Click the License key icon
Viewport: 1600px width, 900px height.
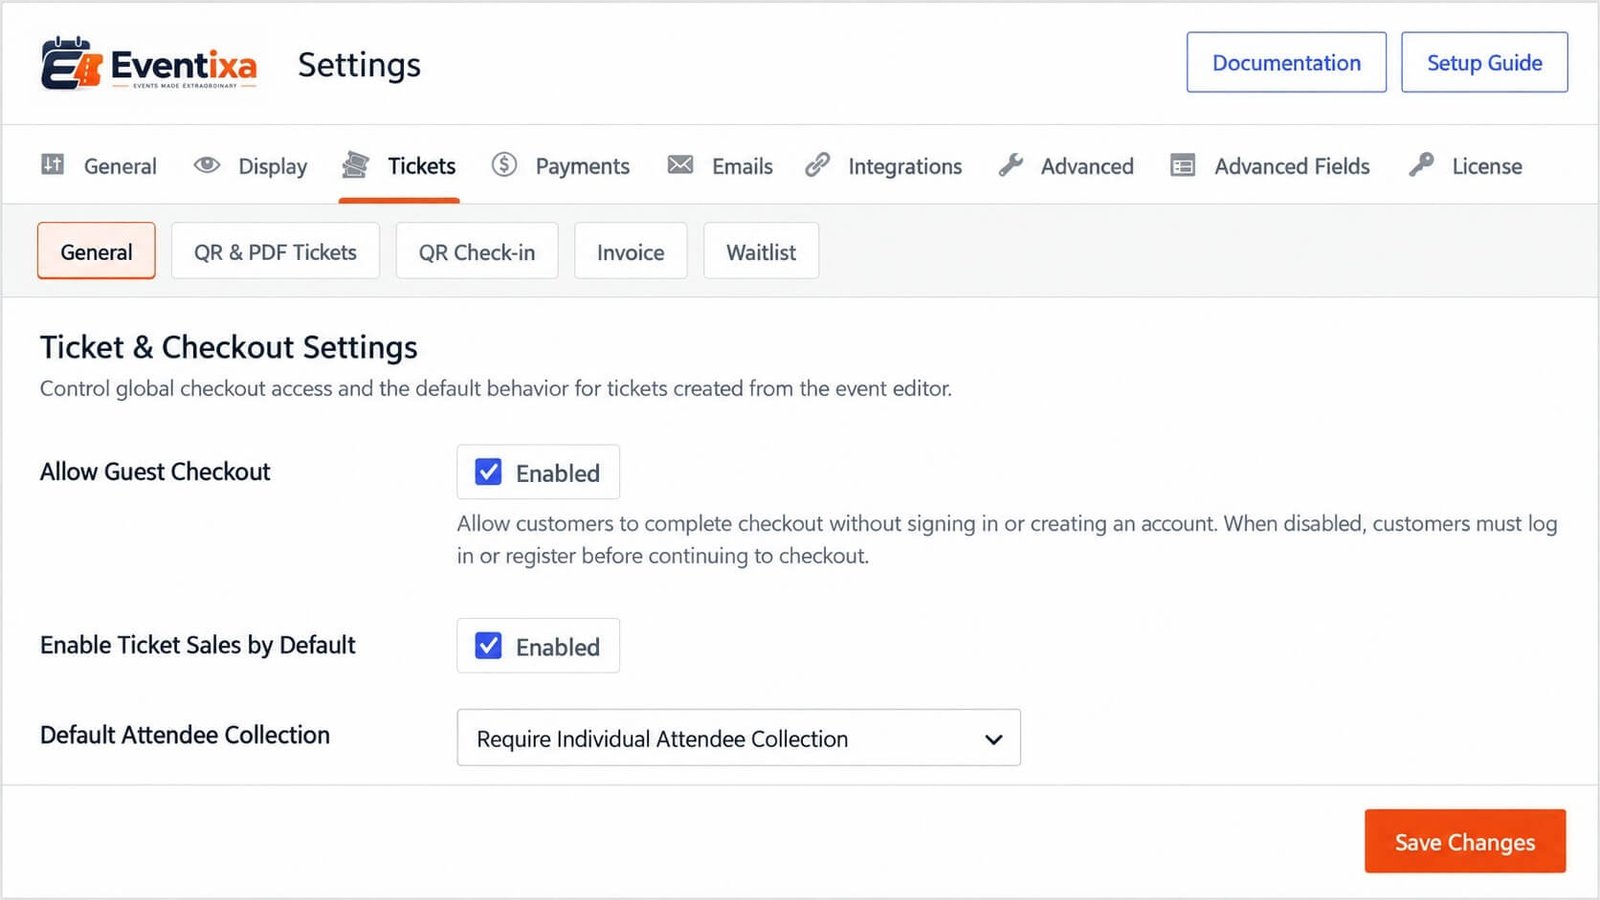pyautogui.click(x=1421, y=165)
